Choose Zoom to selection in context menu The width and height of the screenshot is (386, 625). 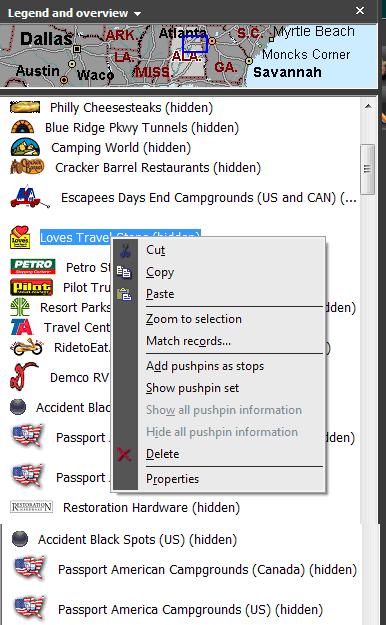(x=194, y=319)
